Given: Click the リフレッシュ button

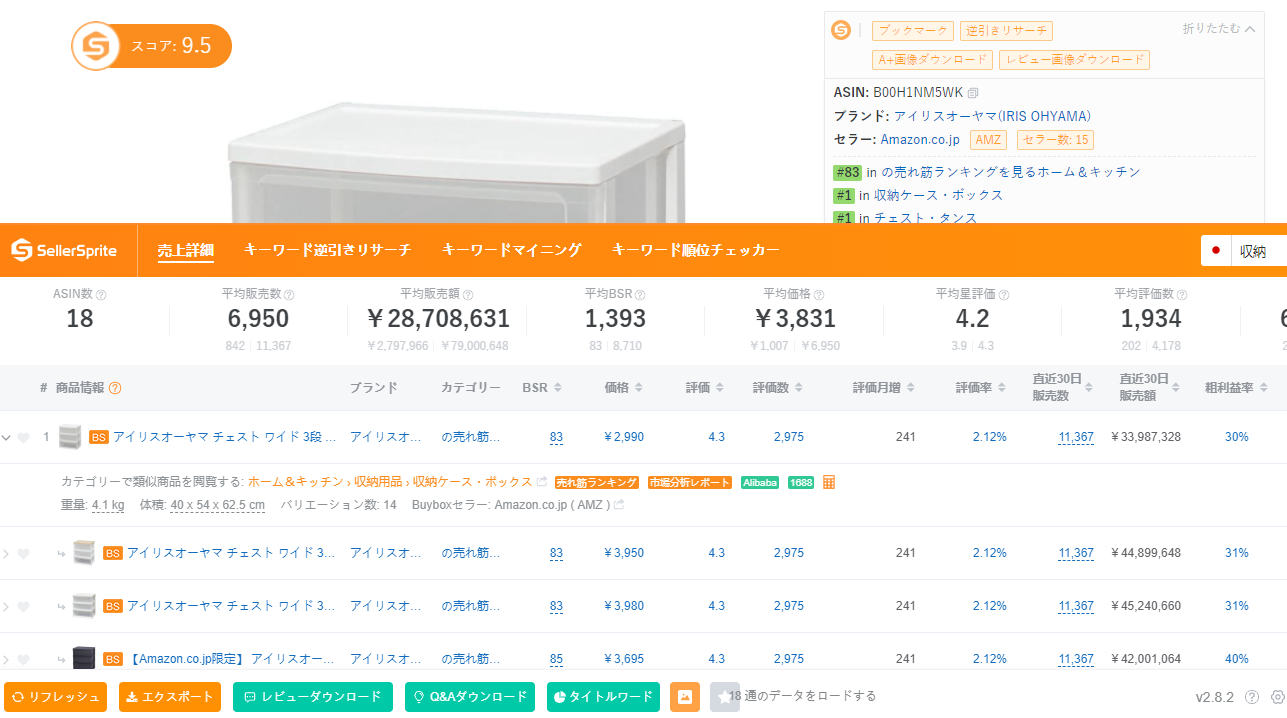Looking at the screenshot, I should 56,697.
